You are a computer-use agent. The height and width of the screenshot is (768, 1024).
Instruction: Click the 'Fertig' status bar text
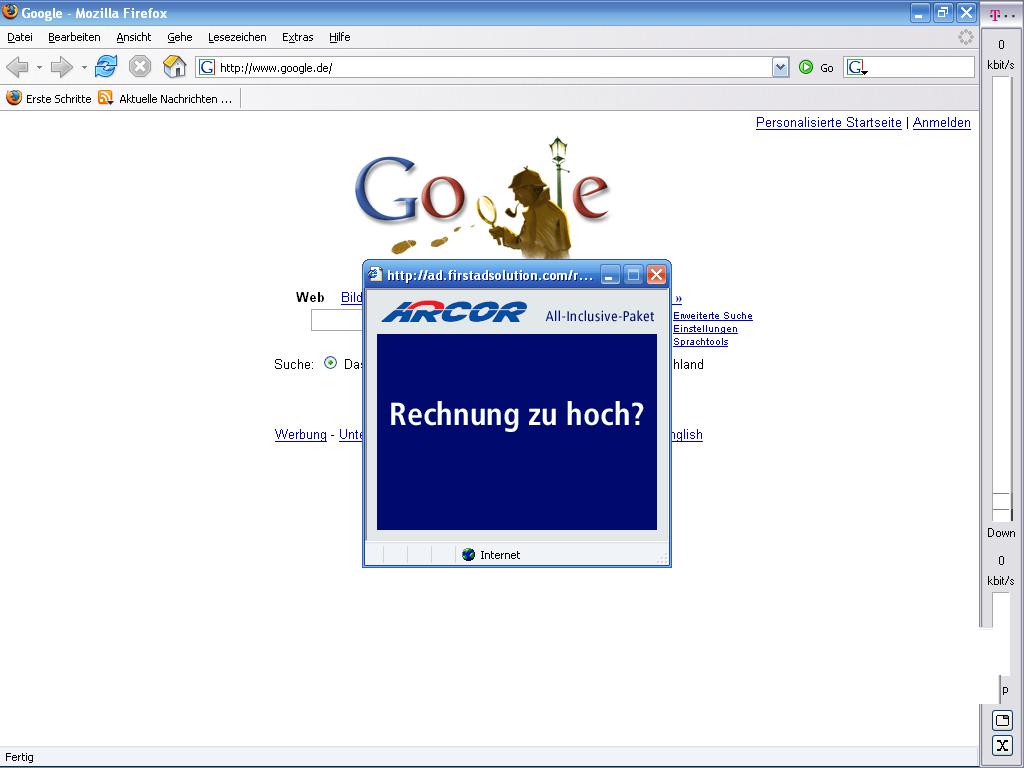click(19, 757)
